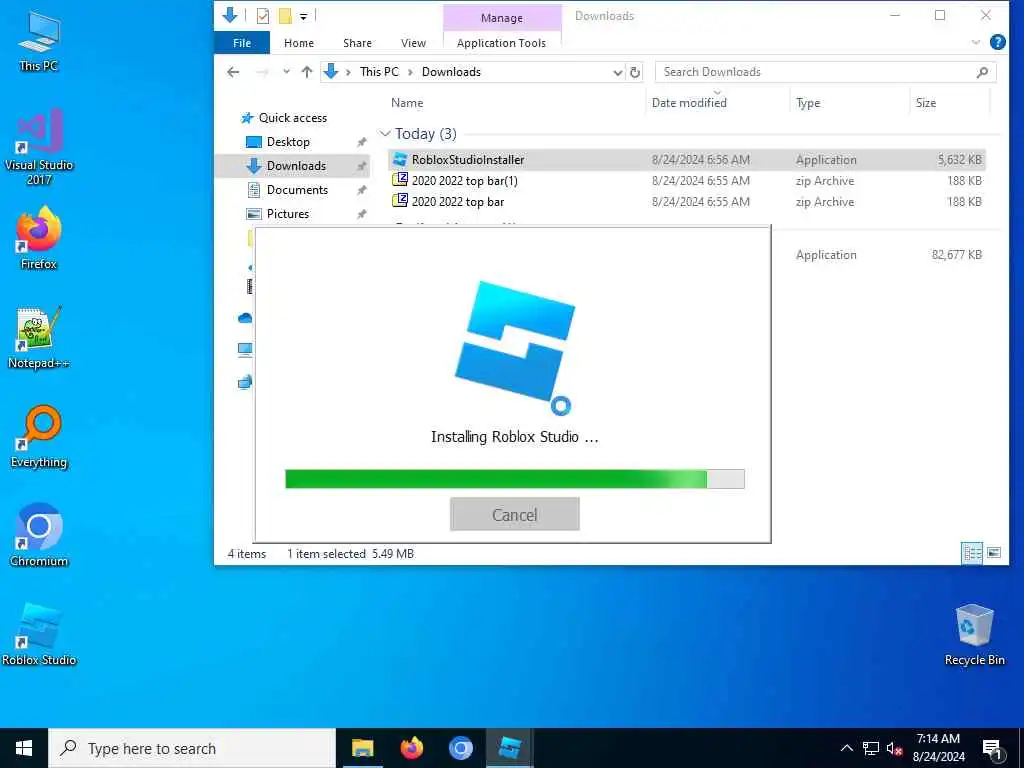This screenshot has width=1024, height=768.
Task: Select Desktop in navigation pane
Action: (x=288, y=142)
